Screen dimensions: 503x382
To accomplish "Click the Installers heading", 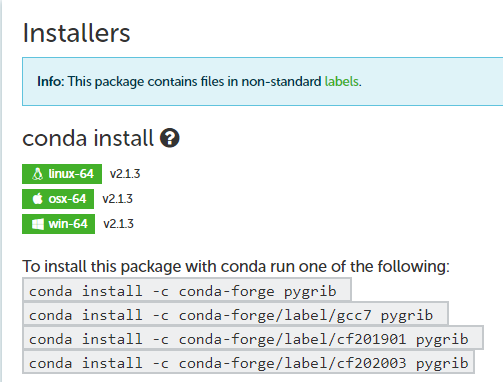I will (x=76, y=33).
